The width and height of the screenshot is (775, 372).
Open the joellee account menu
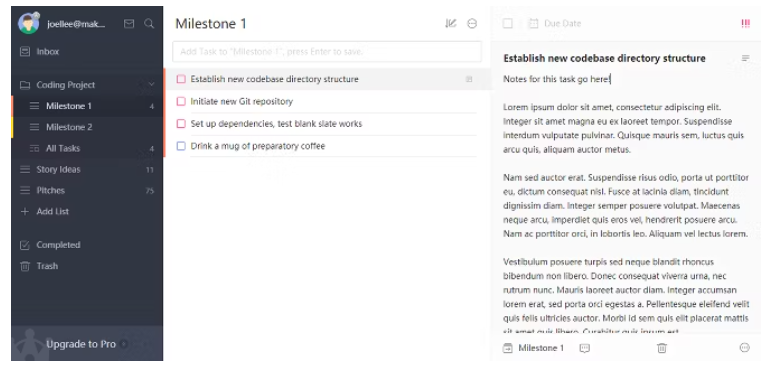point(76,24)
